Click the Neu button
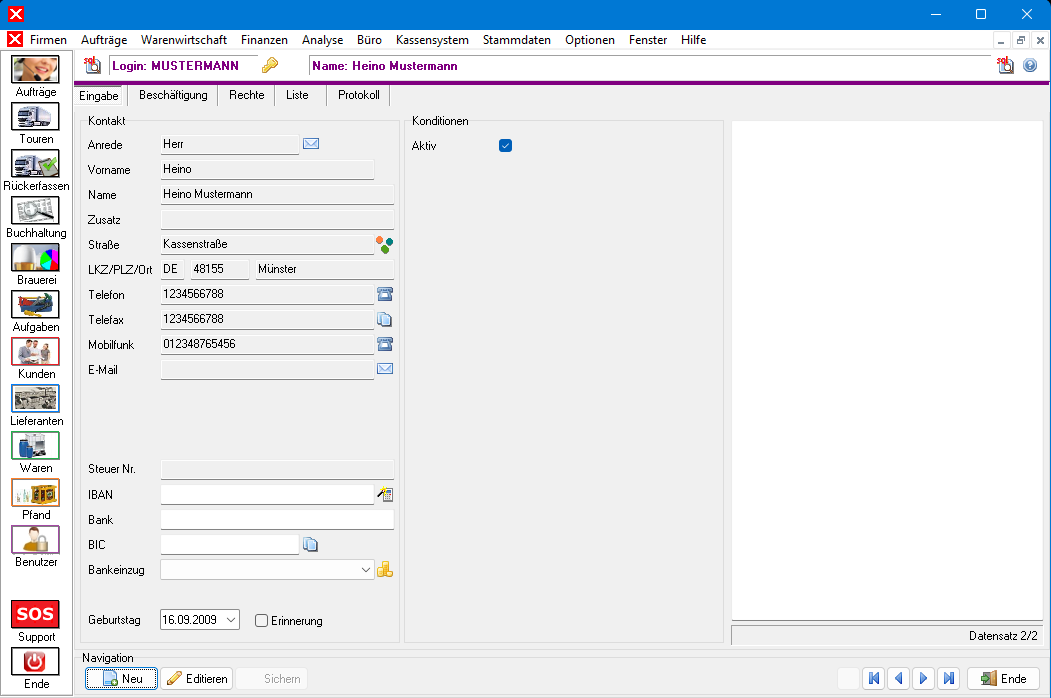This screenshot has height=698, width=1051. point(121,679)
